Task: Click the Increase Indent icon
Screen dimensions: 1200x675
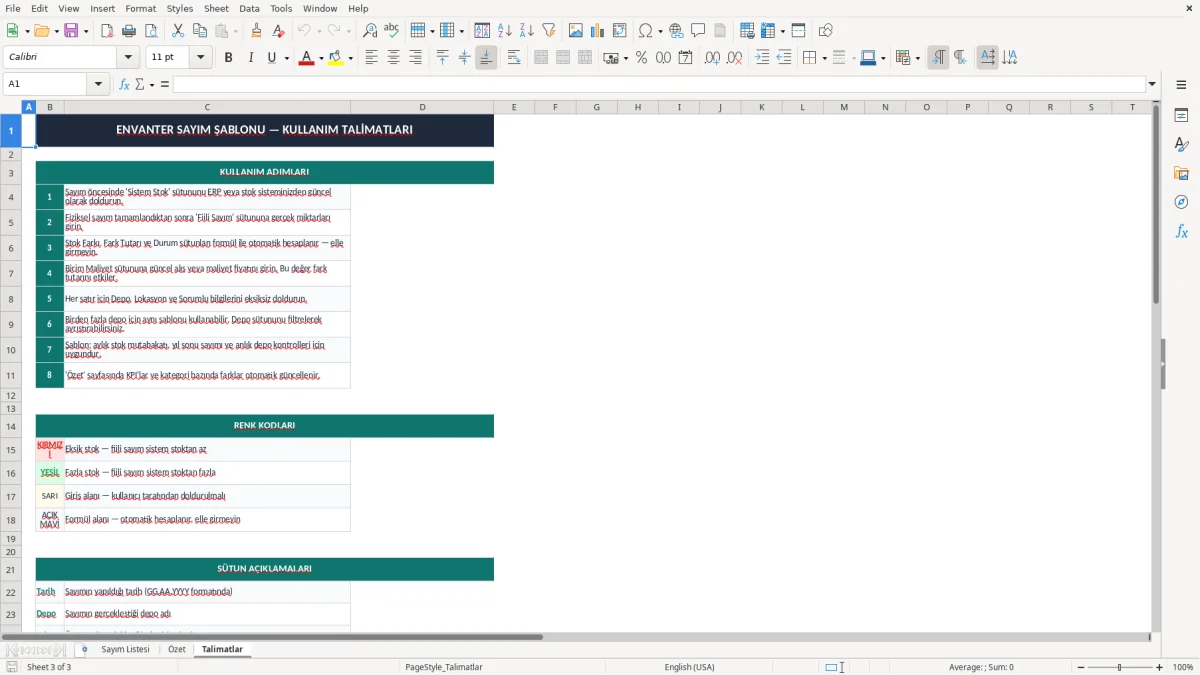Action: click(762, 58)
